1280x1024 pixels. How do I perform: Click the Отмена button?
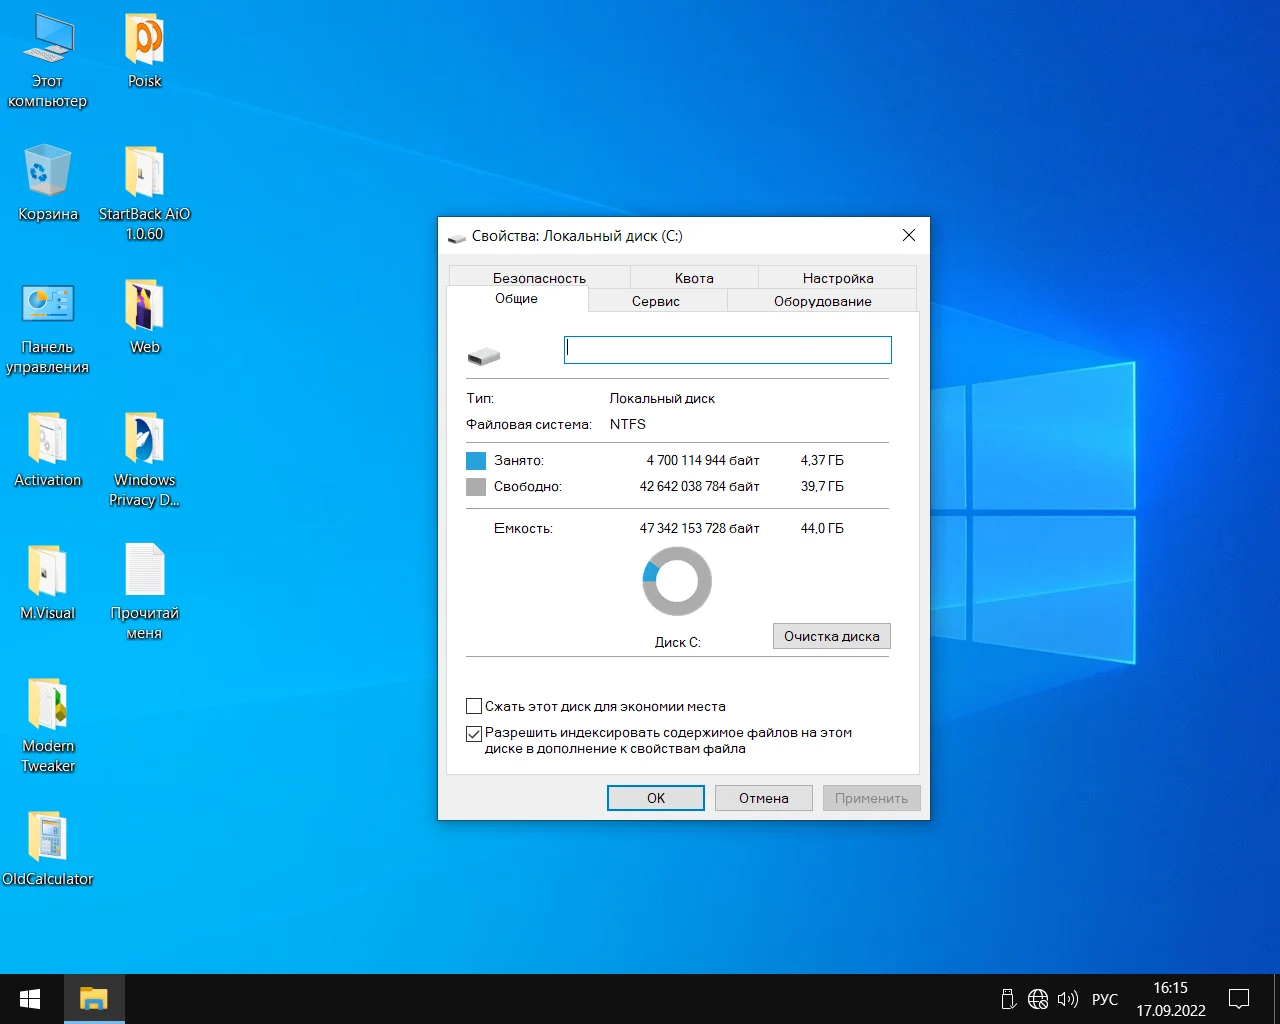pyautogui.click(x=763, y=798)
